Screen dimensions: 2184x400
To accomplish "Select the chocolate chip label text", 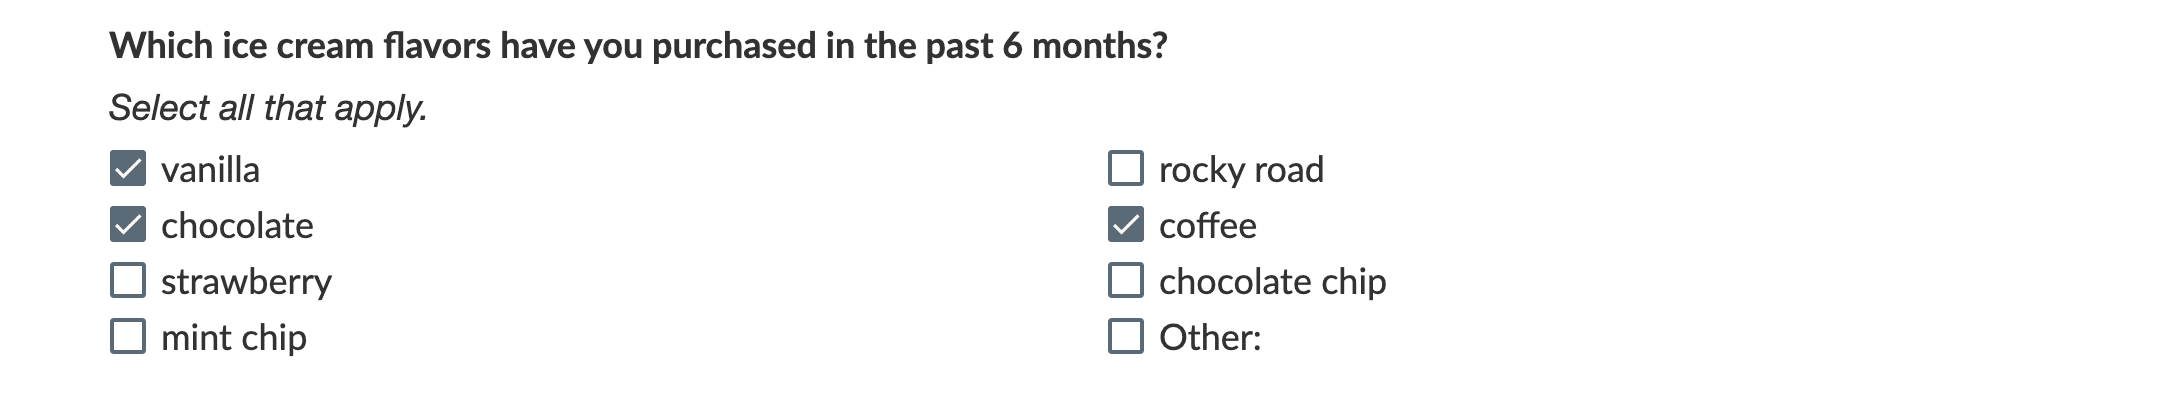I will tap(1273, 283).
